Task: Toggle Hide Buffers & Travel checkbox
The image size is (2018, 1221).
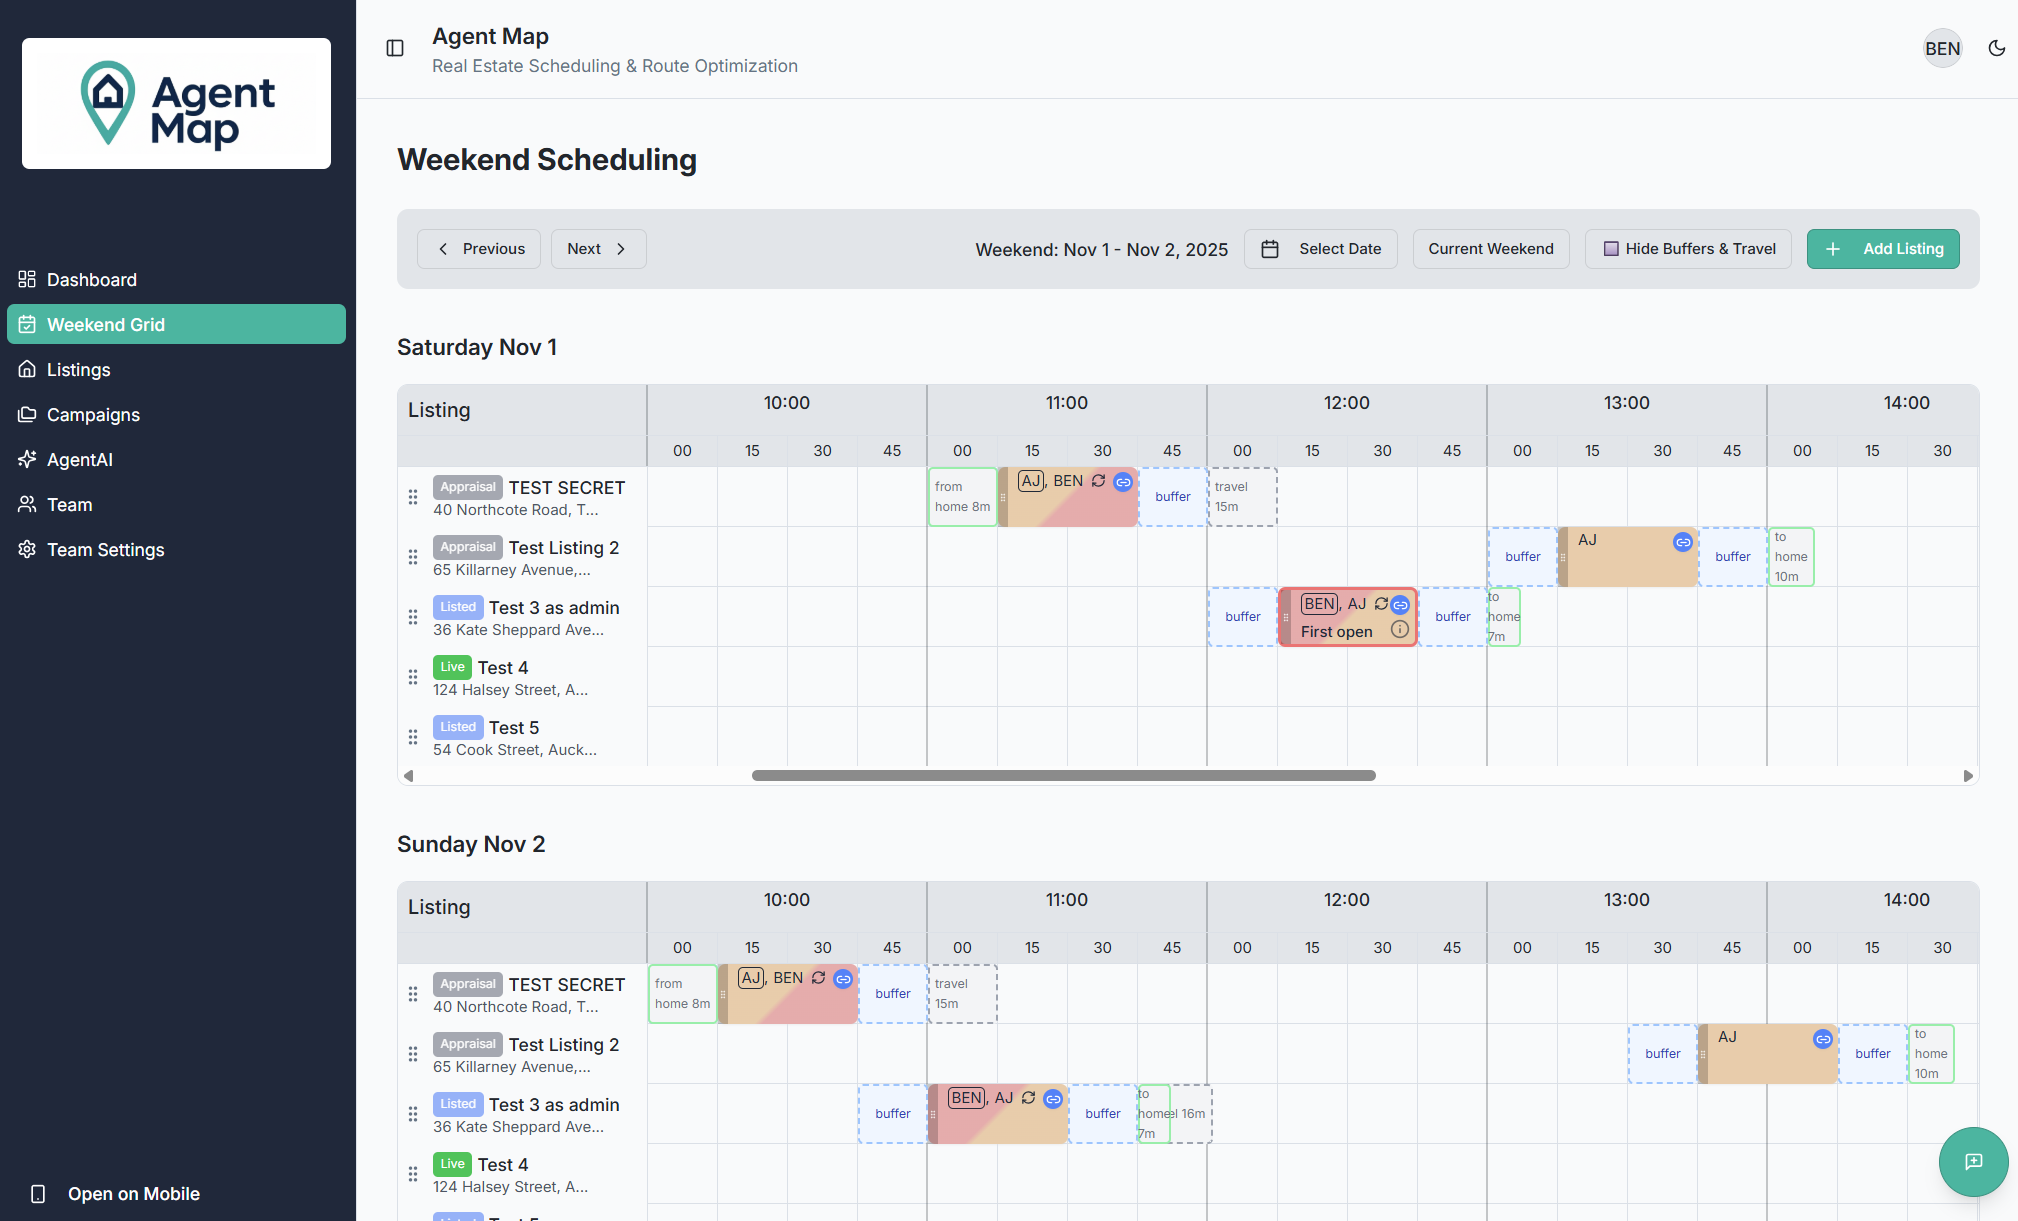Action: (x=1611, y=249)
